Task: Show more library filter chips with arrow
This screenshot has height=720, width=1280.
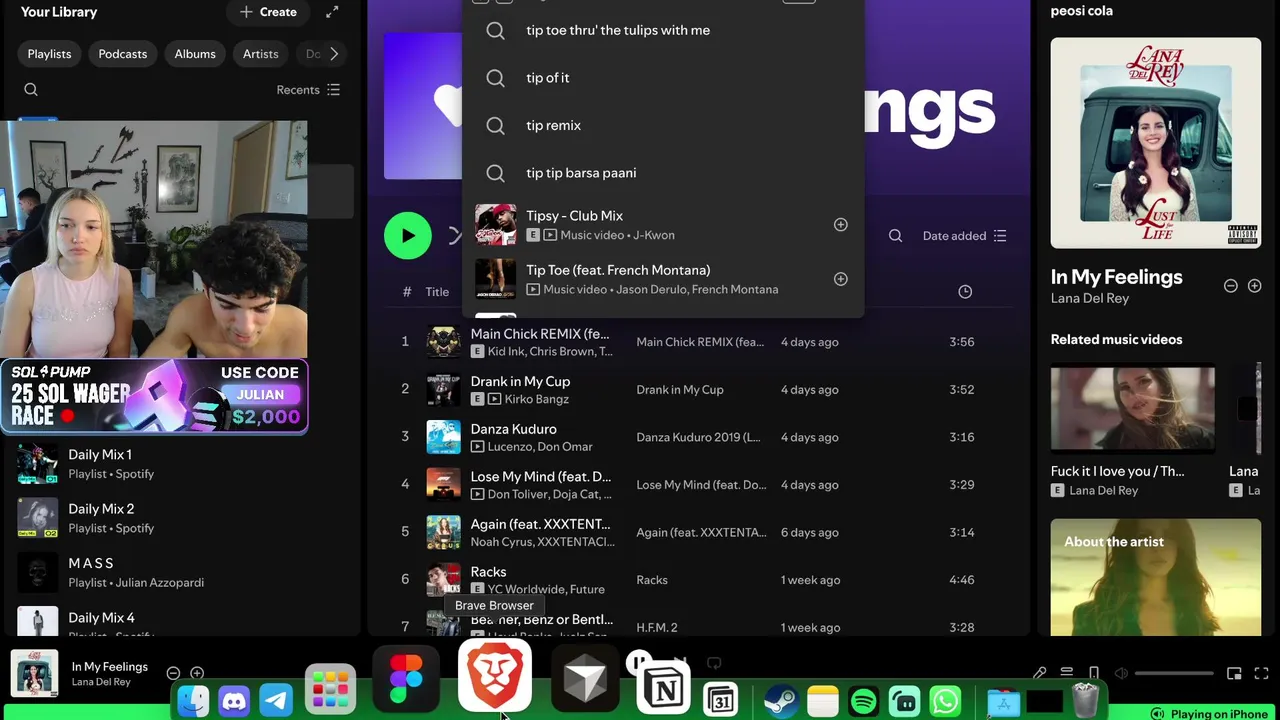Action: pos(334,54)
